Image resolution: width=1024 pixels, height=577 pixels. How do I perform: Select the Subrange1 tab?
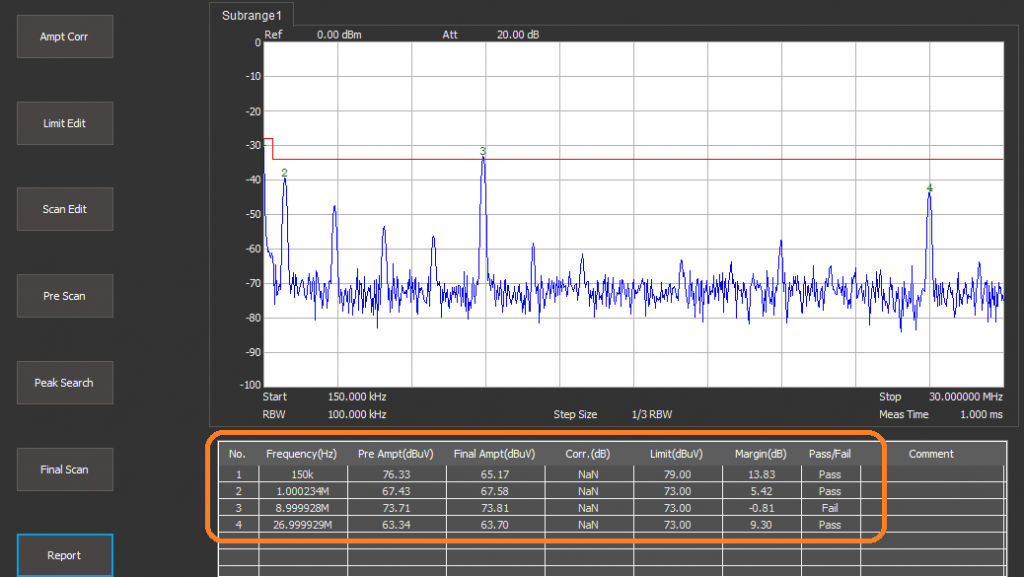tap(252, 16)
